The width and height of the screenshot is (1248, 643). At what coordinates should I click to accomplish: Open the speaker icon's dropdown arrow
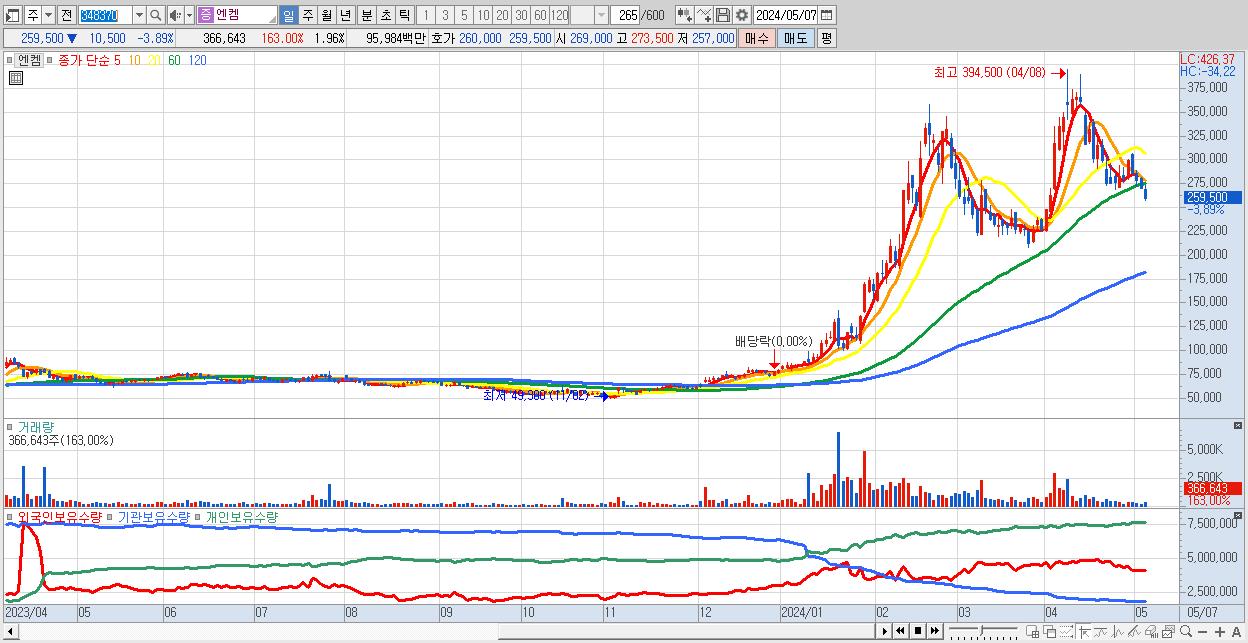click(190, 15)
